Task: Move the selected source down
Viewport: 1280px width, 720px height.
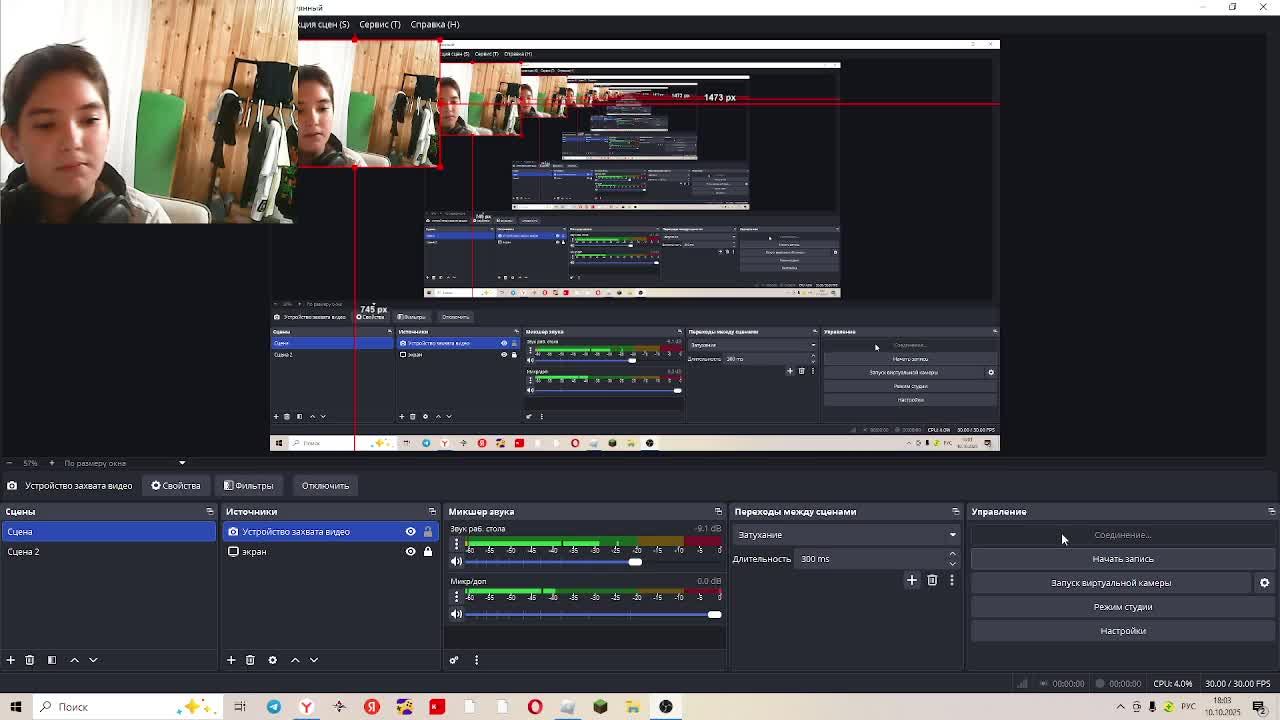Action: coord(314,660)
